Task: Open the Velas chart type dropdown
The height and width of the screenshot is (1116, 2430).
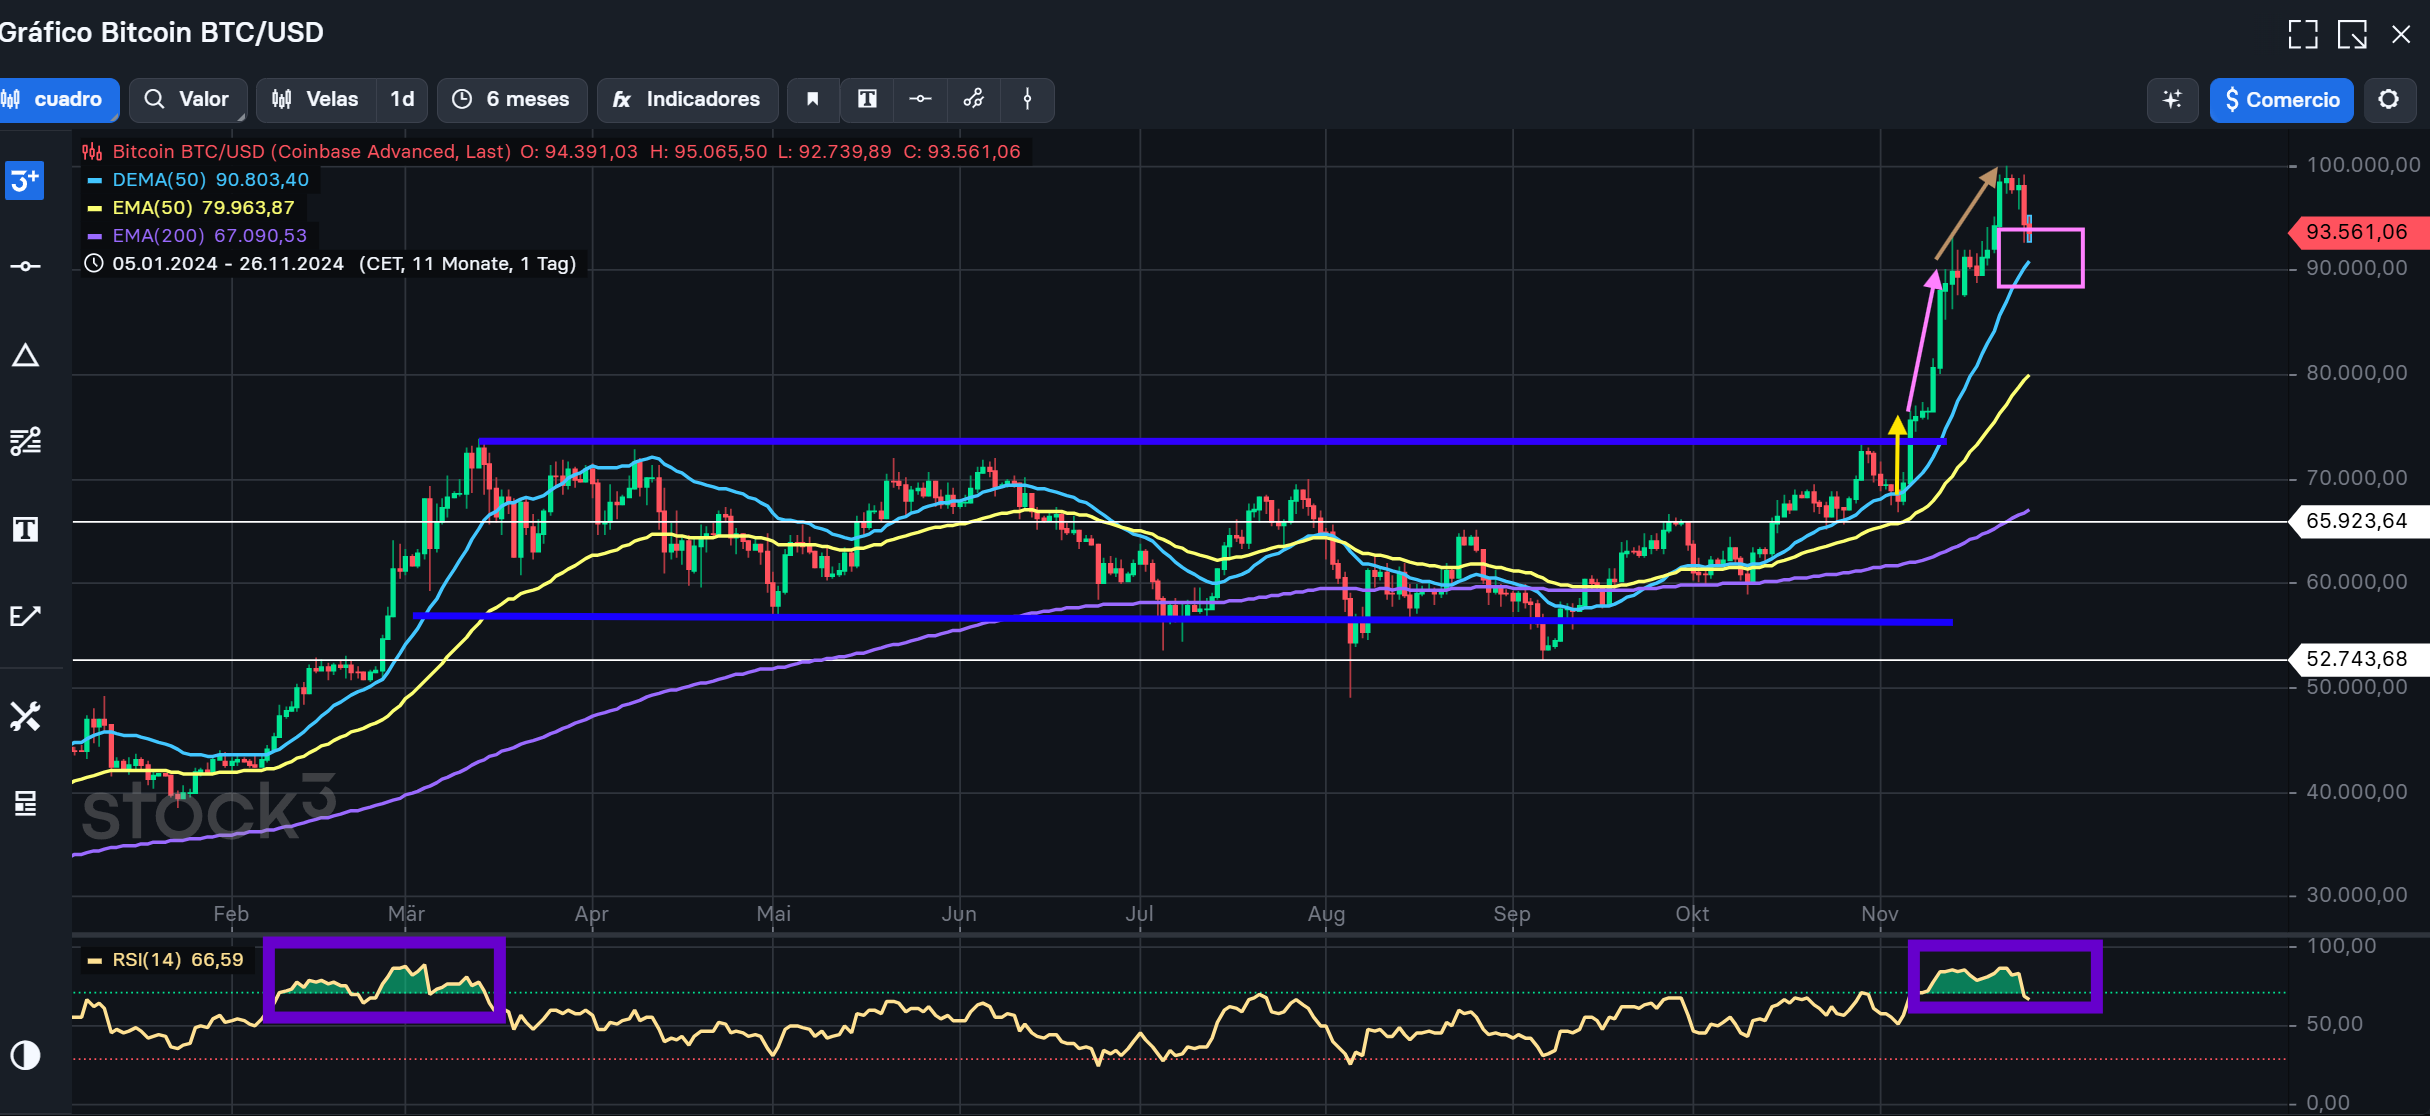Action: click(317, 99)
